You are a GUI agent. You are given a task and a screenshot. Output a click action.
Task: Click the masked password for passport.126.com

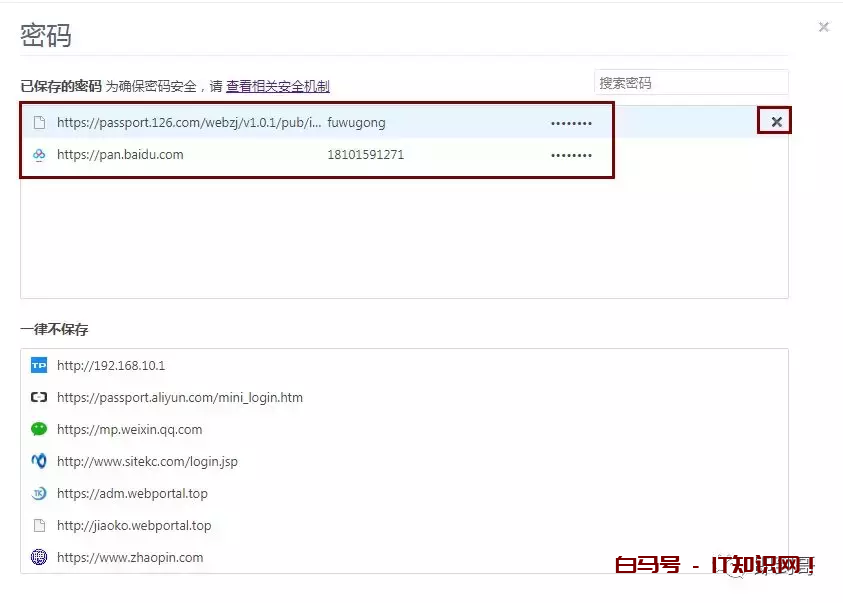571,123
